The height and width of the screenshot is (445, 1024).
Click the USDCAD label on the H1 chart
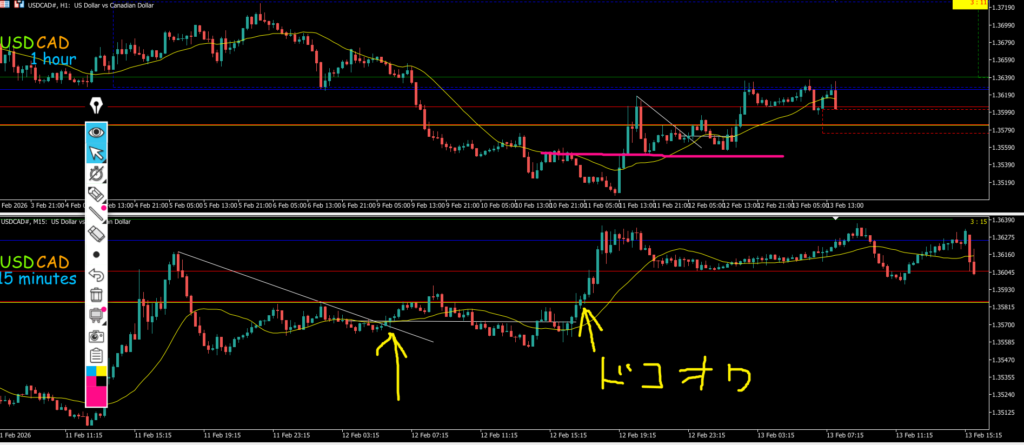point(35,43)
